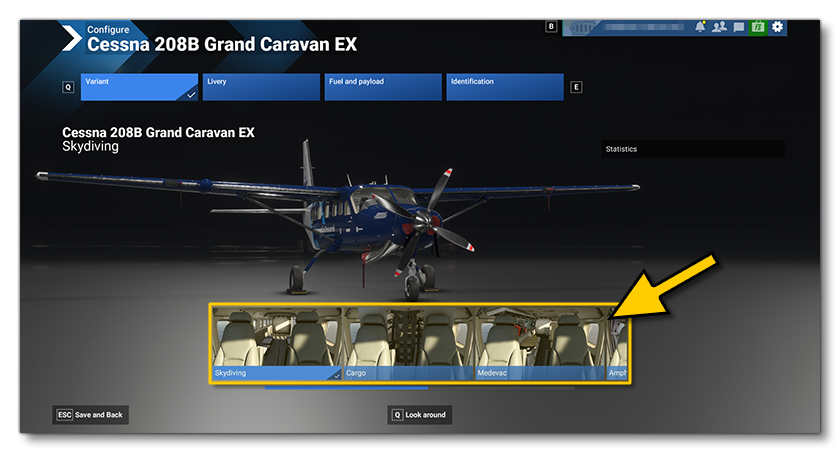
Task: Select the Skydiving variant thumbnail
Action: (x=277, y=343)
